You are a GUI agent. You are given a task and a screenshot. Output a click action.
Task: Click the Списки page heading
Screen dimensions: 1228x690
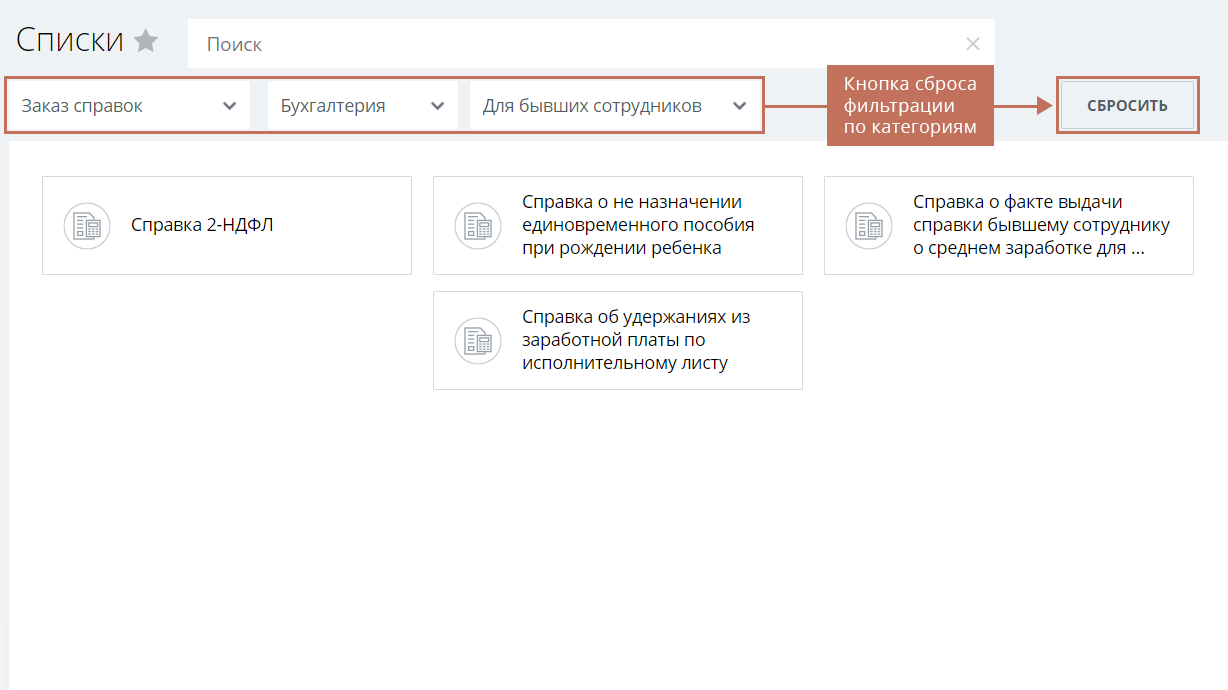(70, 41)
